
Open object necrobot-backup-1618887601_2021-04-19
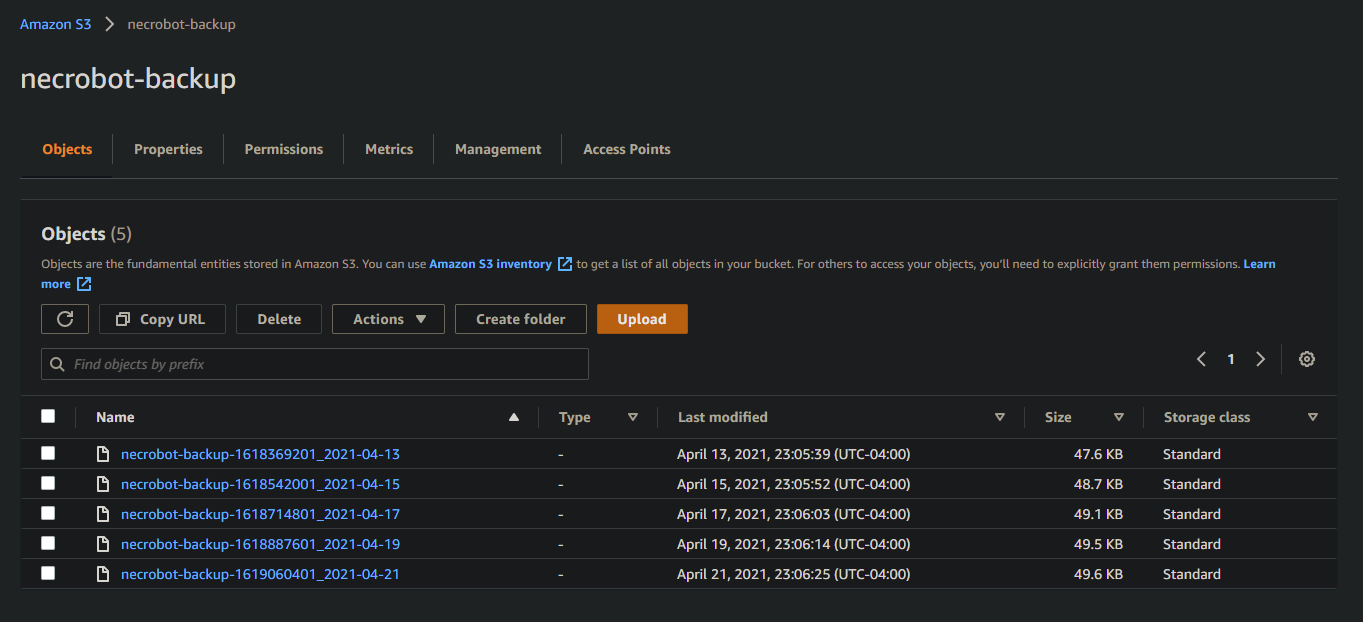click(260, 544)
